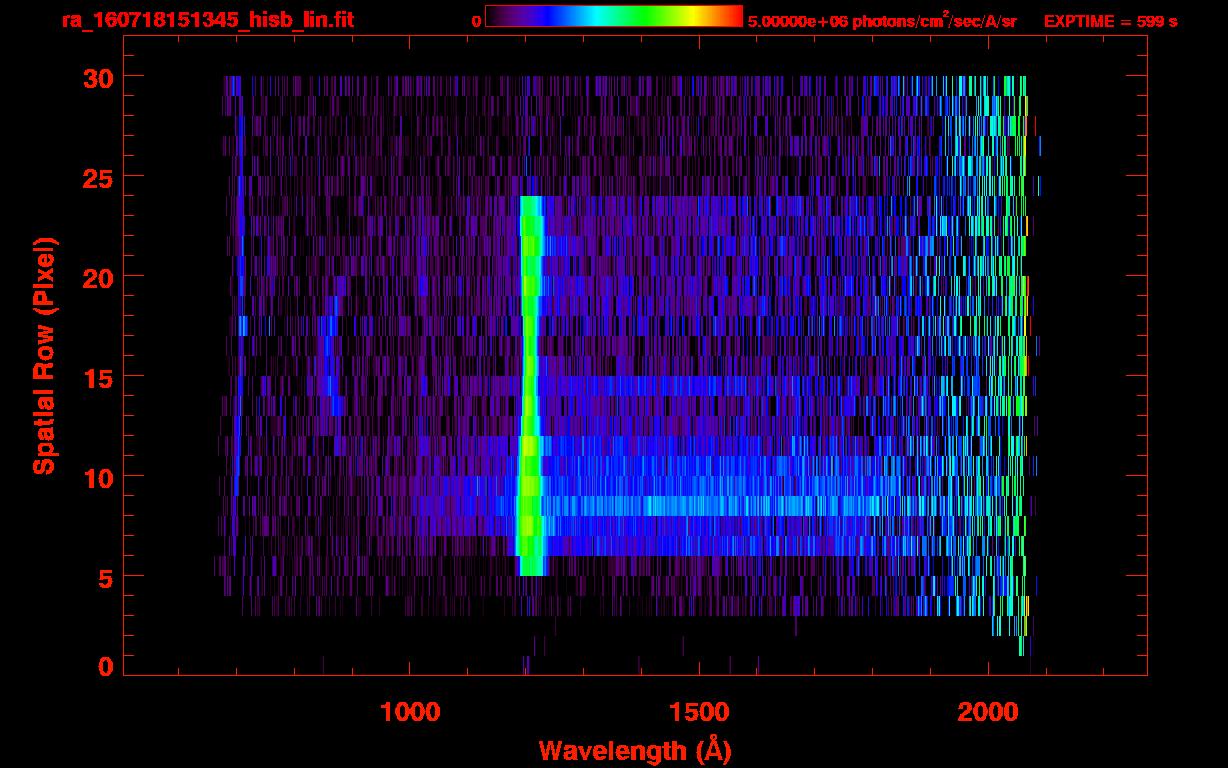This screenshot has width=1228, height=768.
Task: Click the red end of the color bar
Action: tap(730, 16)
